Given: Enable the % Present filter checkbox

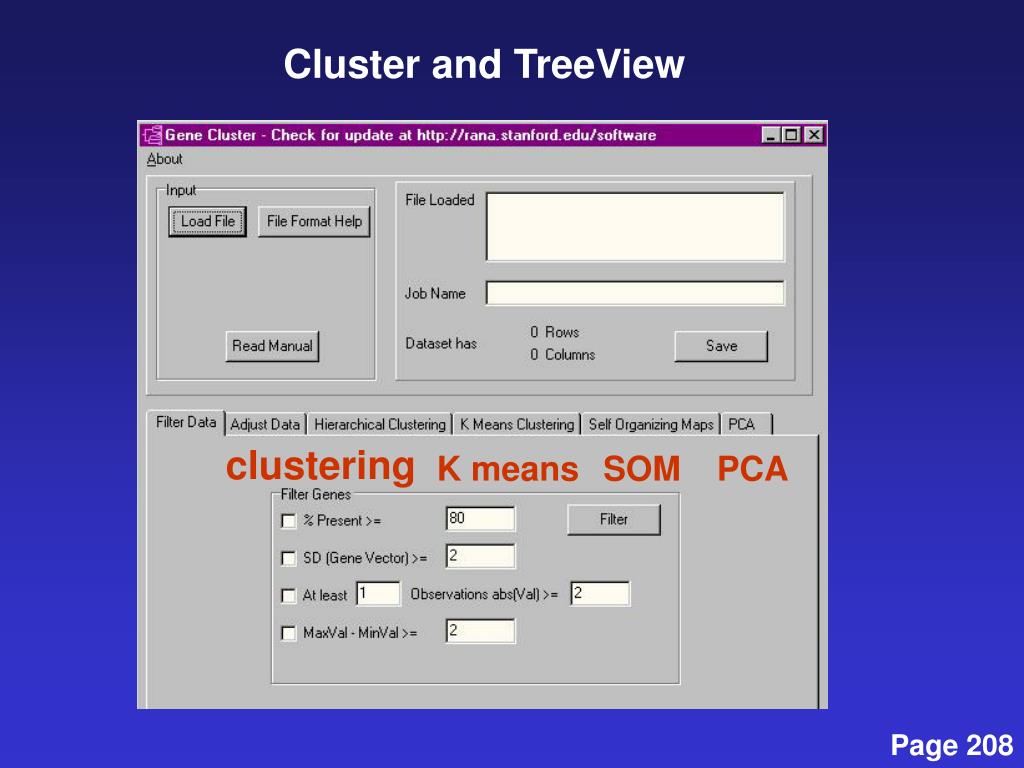Looking at the screenshot, I should 288,521.
